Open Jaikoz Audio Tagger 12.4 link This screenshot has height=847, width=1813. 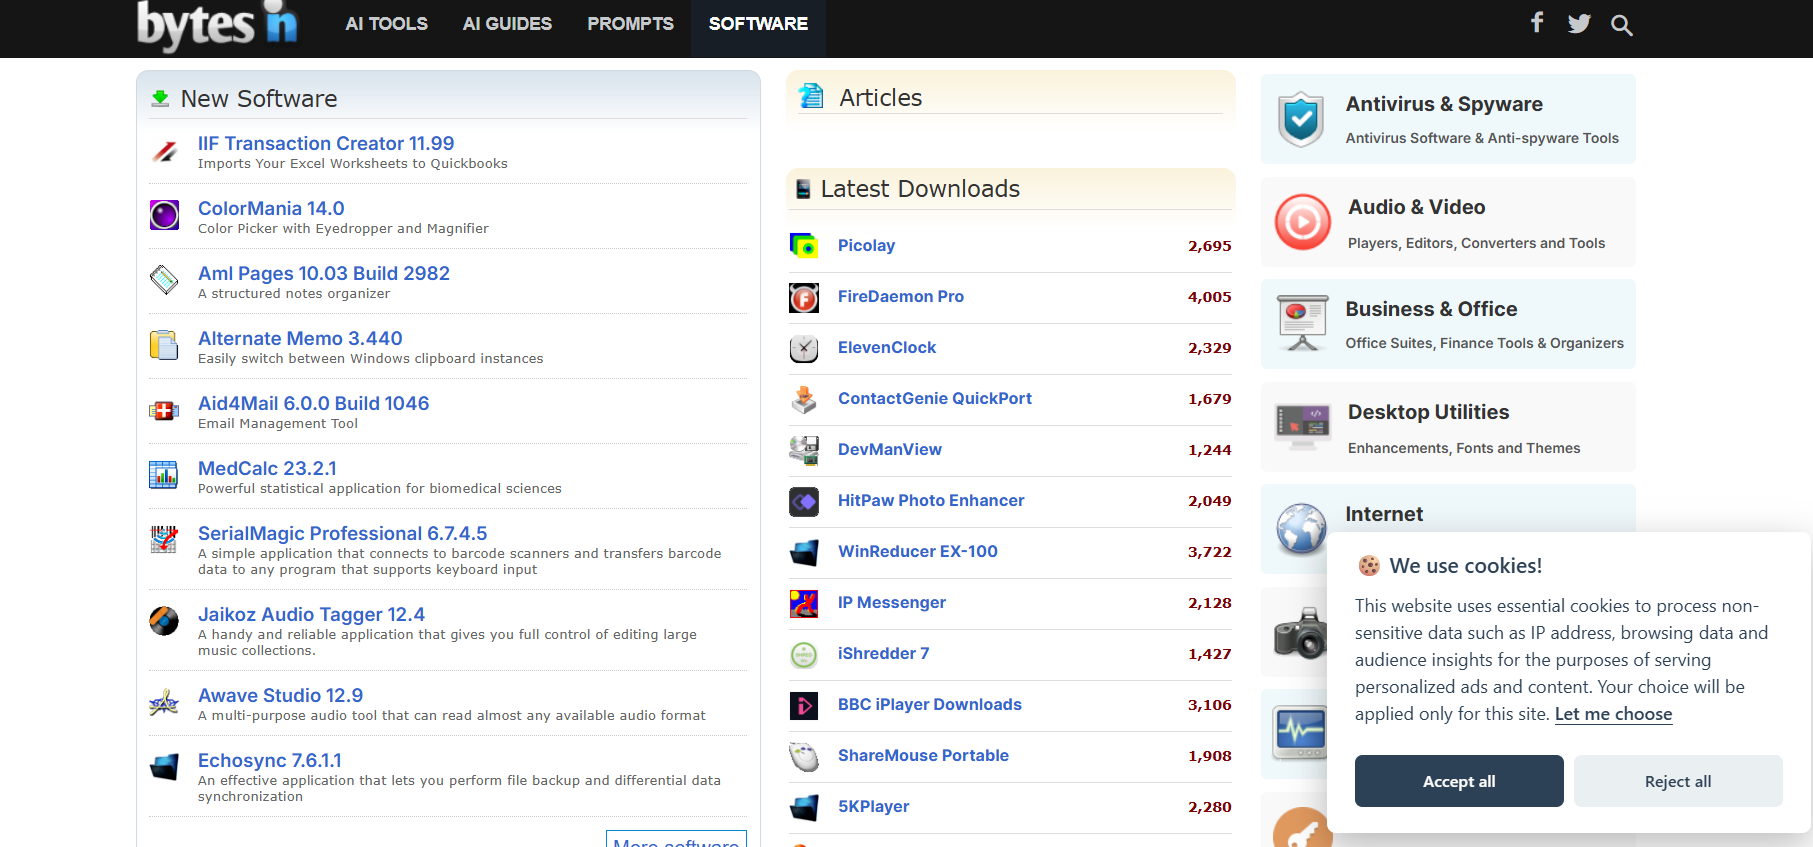pos(311,614)
